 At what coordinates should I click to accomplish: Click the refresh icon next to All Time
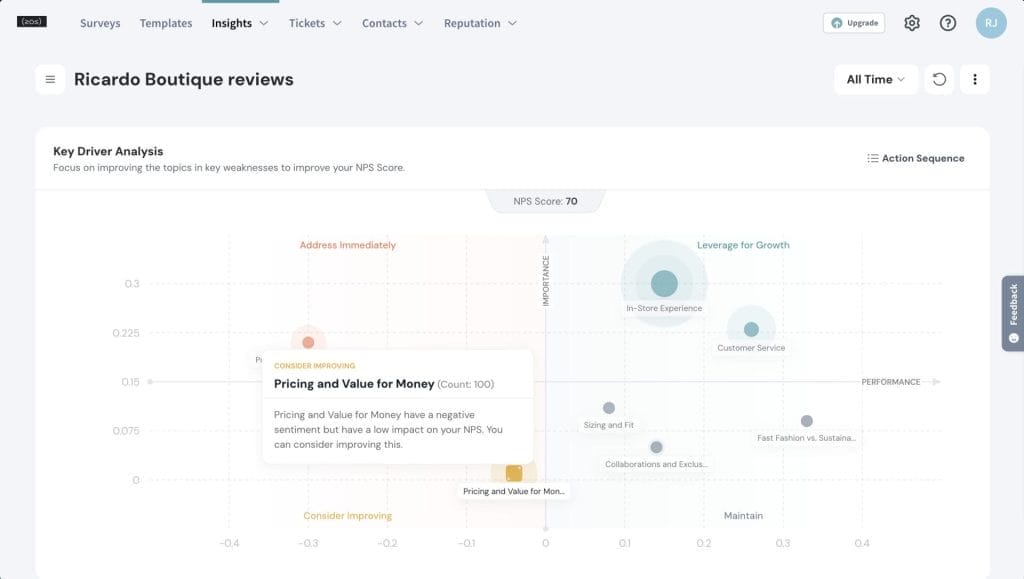[x=938, y=79]
